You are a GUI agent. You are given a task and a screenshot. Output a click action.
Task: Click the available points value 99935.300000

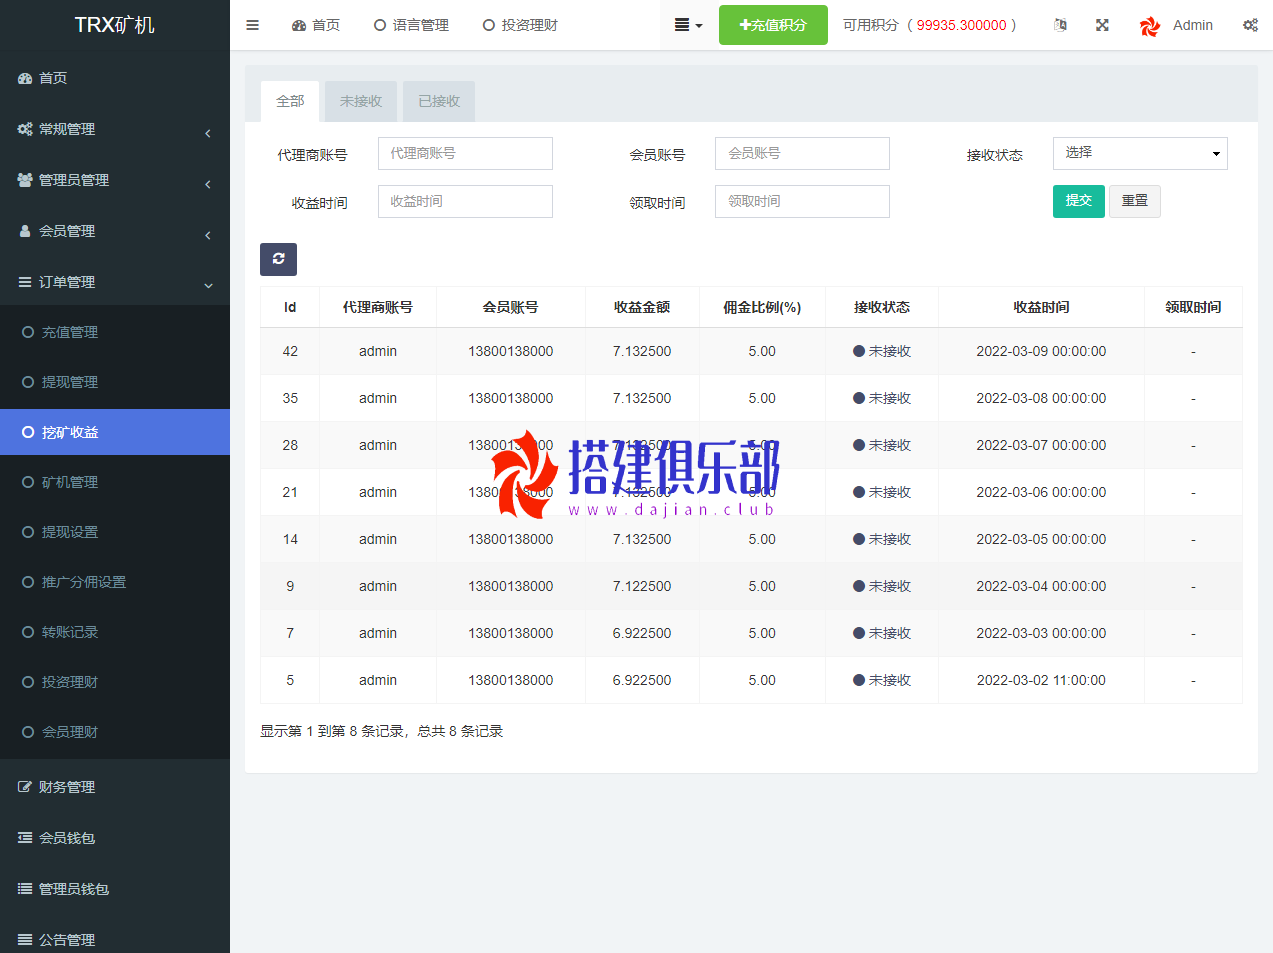pos(961,25)
